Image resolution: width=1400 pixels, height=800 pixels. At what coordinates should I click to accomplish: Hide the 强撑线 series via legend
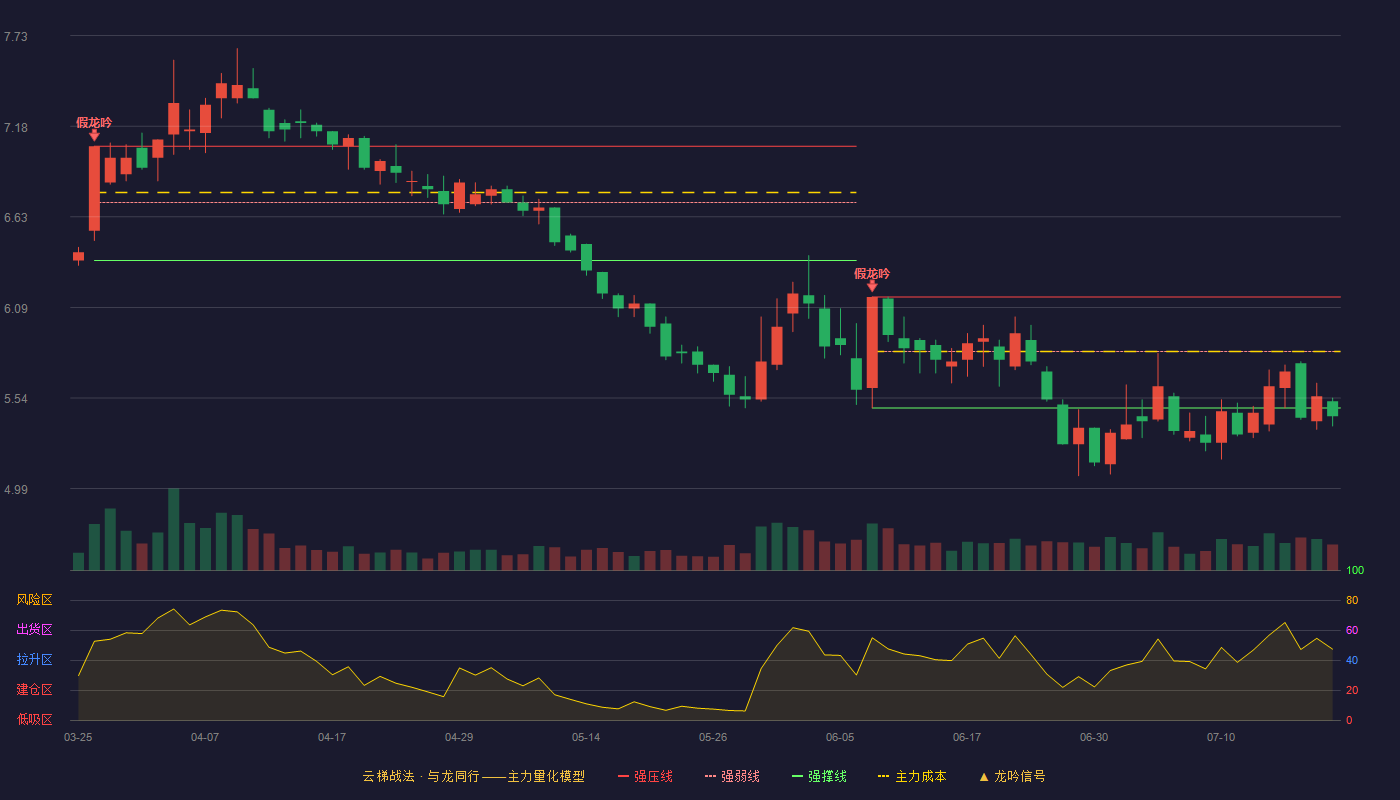pos(819,776)
